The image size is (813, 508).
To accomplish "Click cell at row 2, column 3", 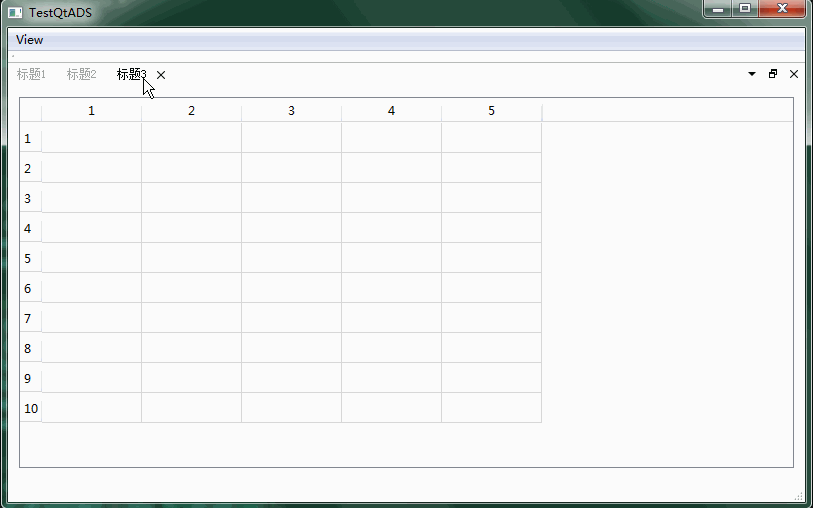I will [291, 167].
